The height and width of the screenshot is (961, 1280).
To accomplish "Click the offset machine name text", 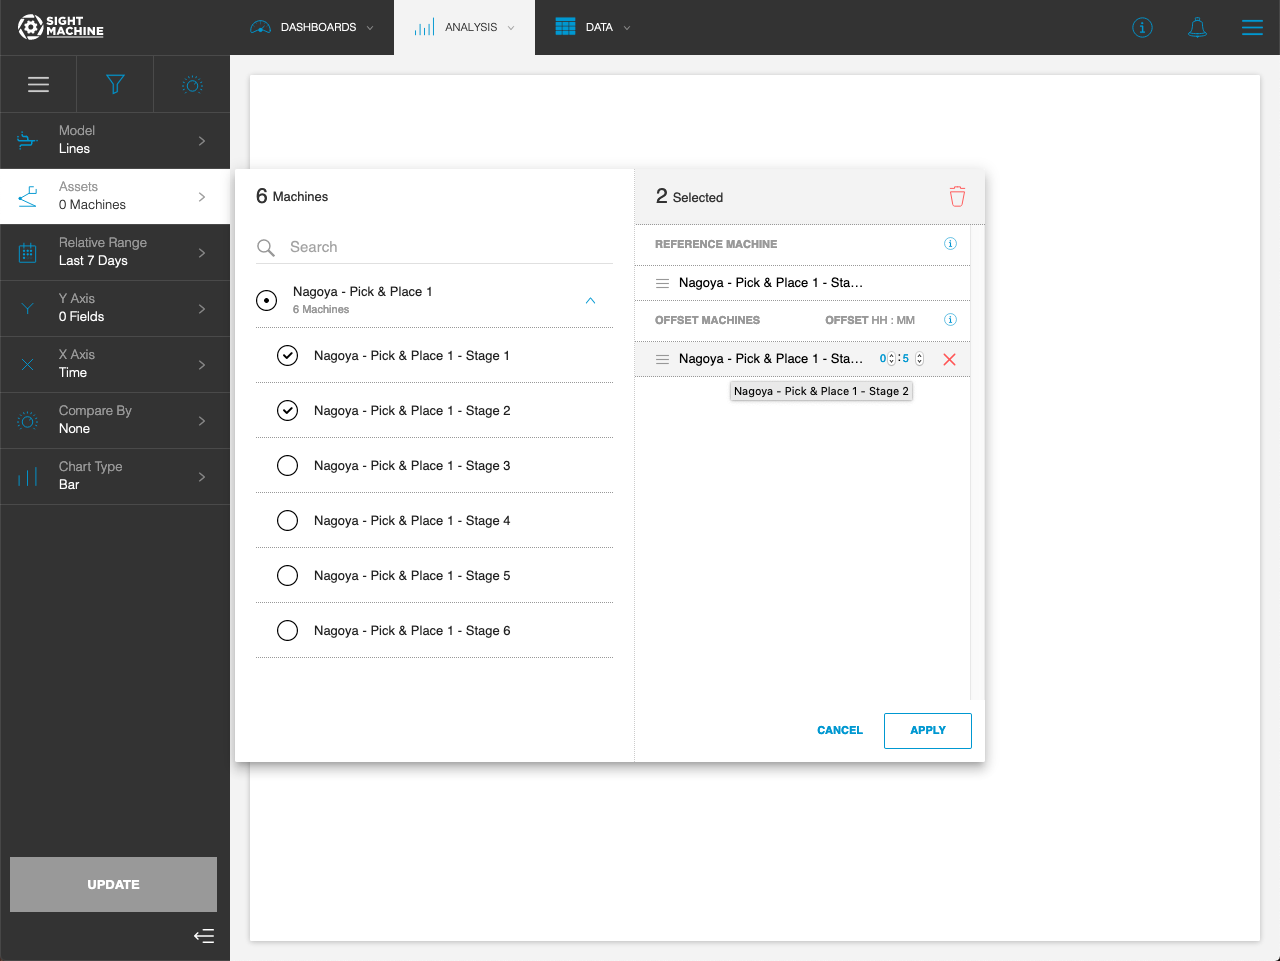I will (770, 359).
